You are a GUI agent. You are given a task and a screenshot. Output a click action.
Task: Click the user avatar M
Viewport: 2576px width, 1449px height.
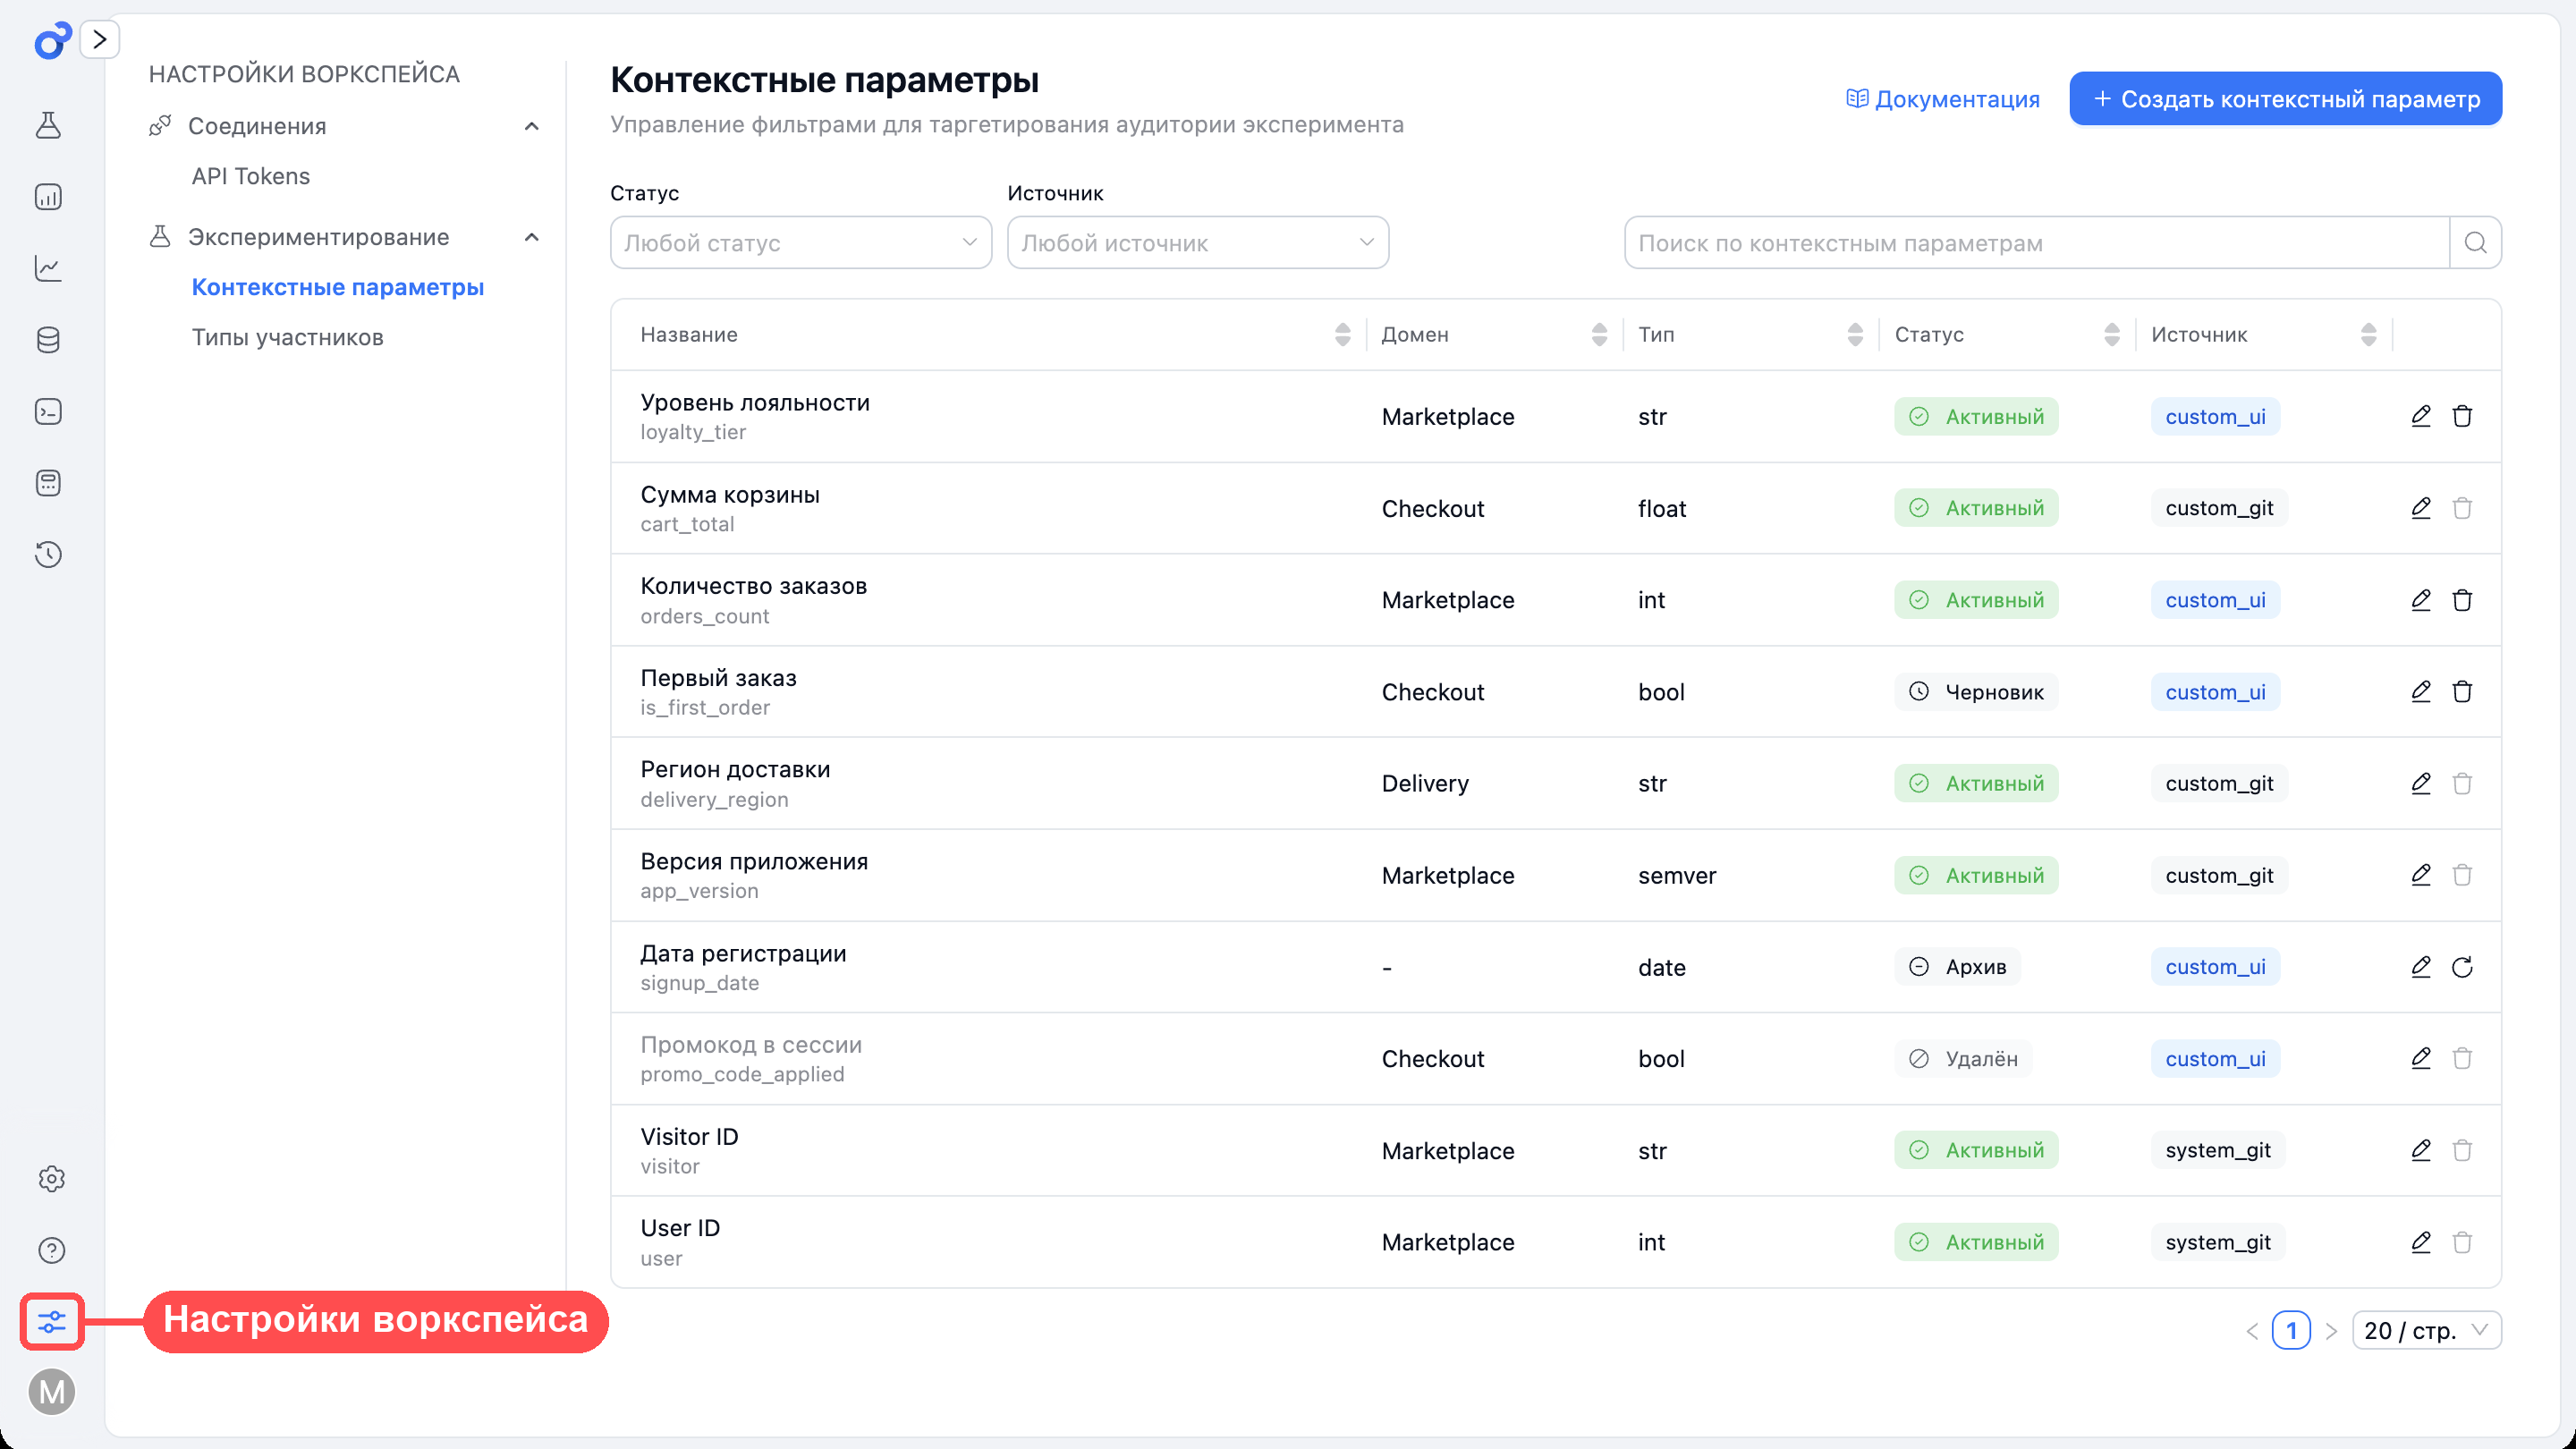click(52, 1392)
